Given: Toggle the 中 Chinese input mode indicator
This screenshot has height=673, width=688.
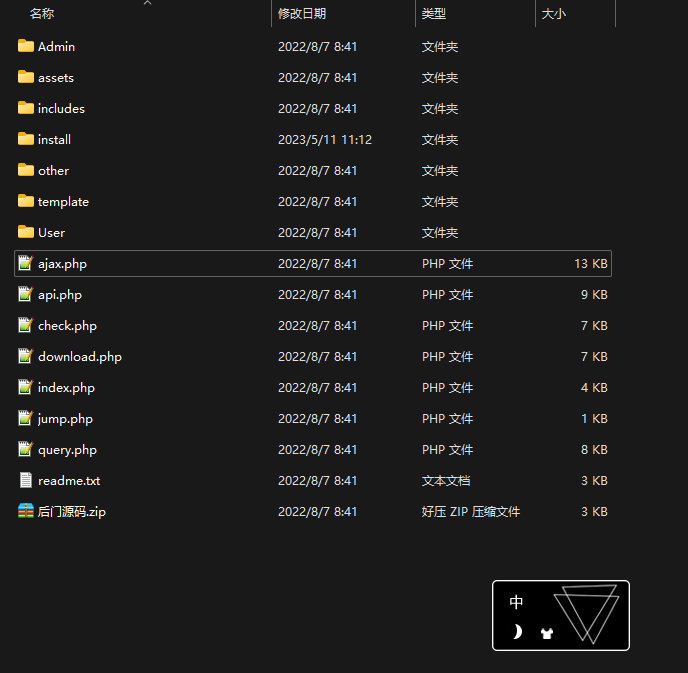Looking at the screenshot, I should 516,602.
